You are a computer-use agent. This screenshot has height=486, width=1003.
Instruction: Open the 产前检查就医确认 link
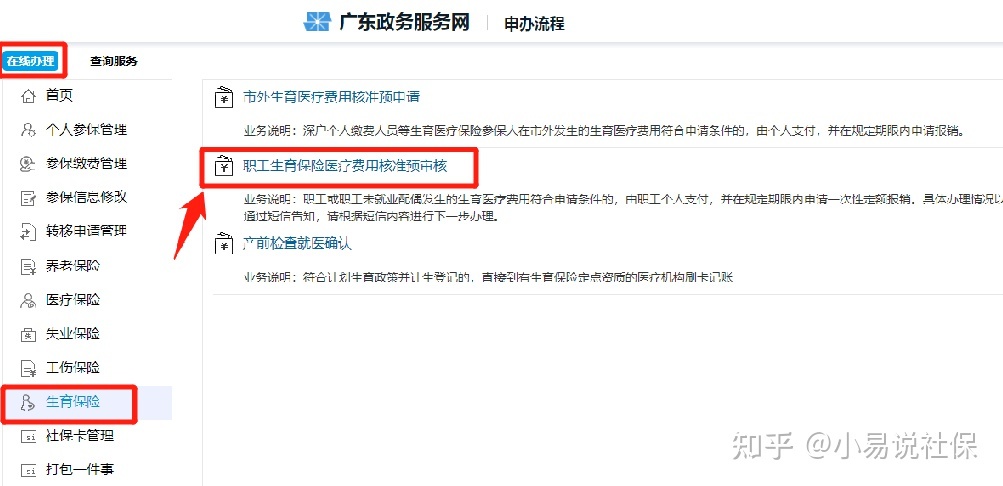coord(297,244)
